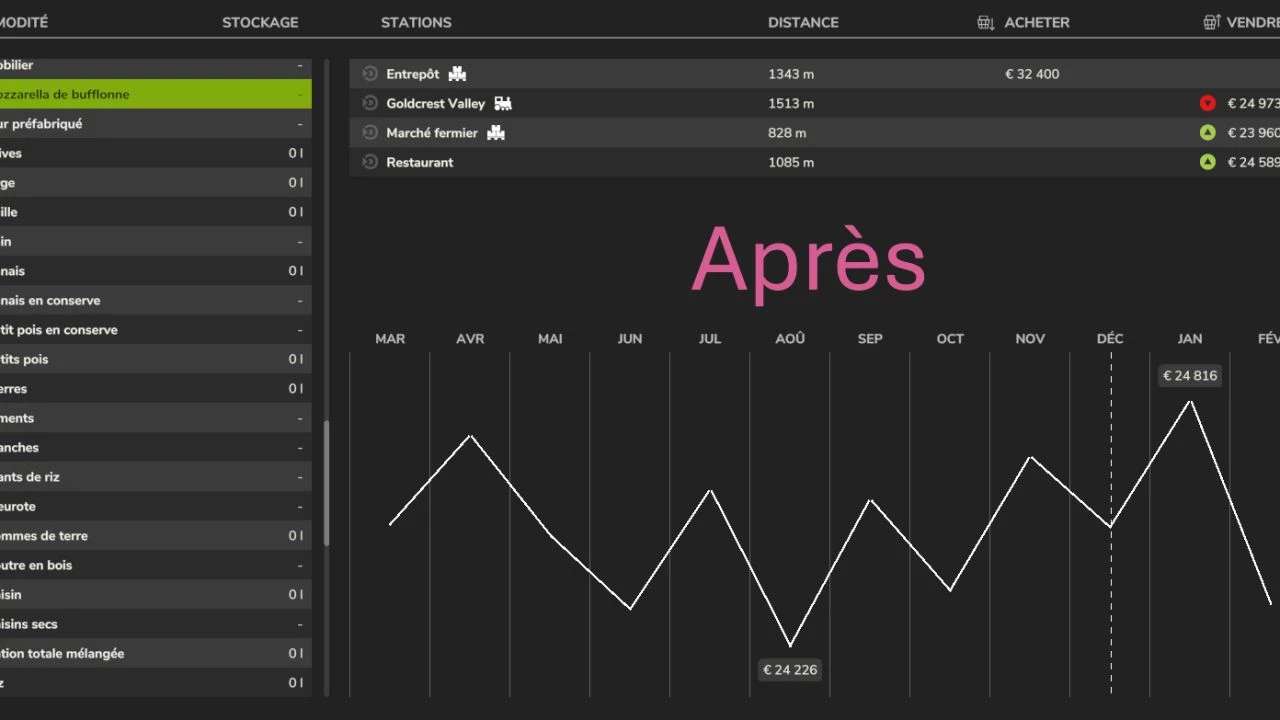Click the green price rise indicator for Restaurant
The height and width of the screenshot is (720, 1280).
point(1208,161)
